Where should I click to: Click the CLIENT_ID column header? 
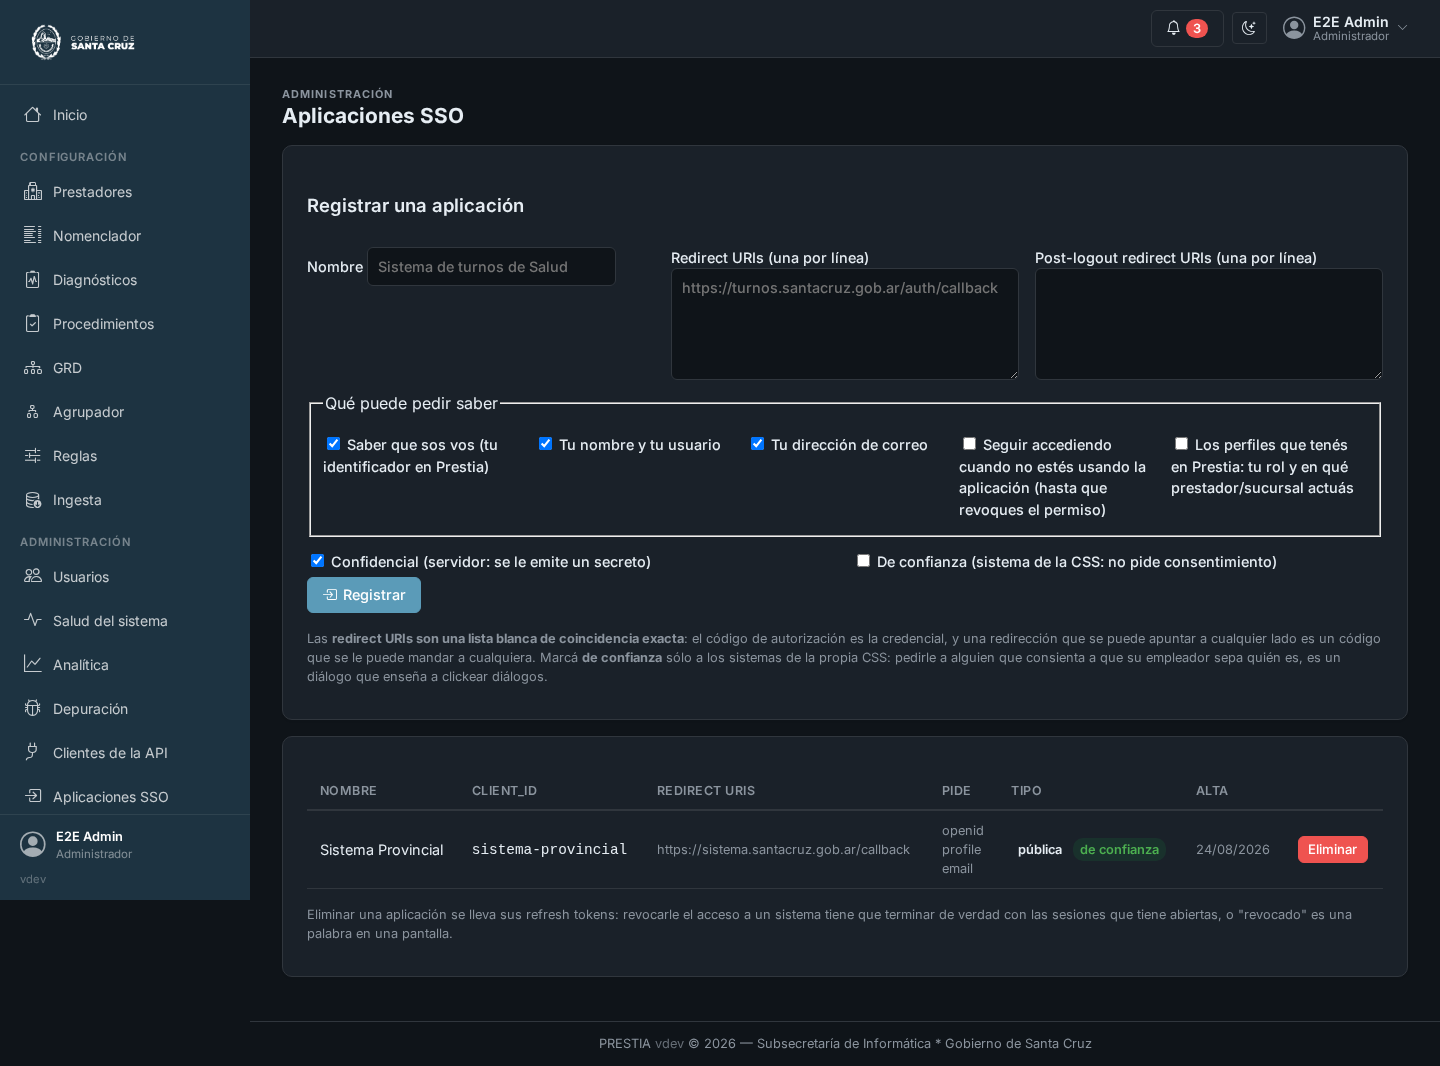(x=504, y=790)
